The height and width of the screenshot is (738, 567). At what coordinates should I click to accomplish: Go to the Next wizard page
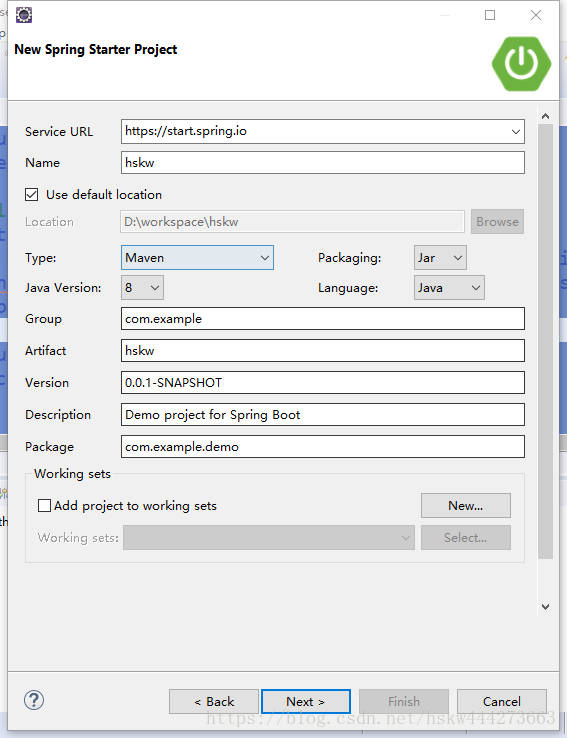pyautogui.click(x=306, y=701)
